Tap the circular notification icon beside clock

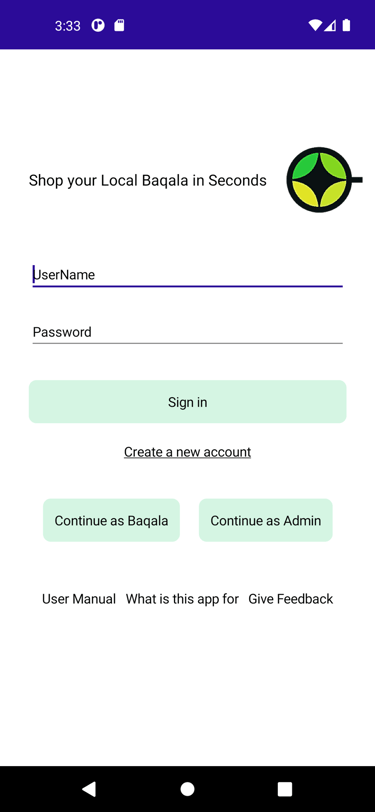[x=98, y=25]
